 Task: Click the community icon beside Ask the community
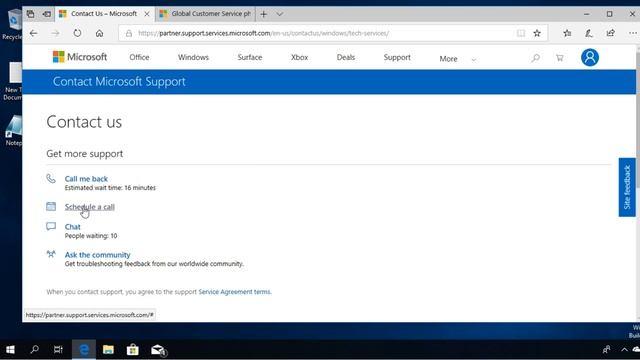(x=51, y=254)
